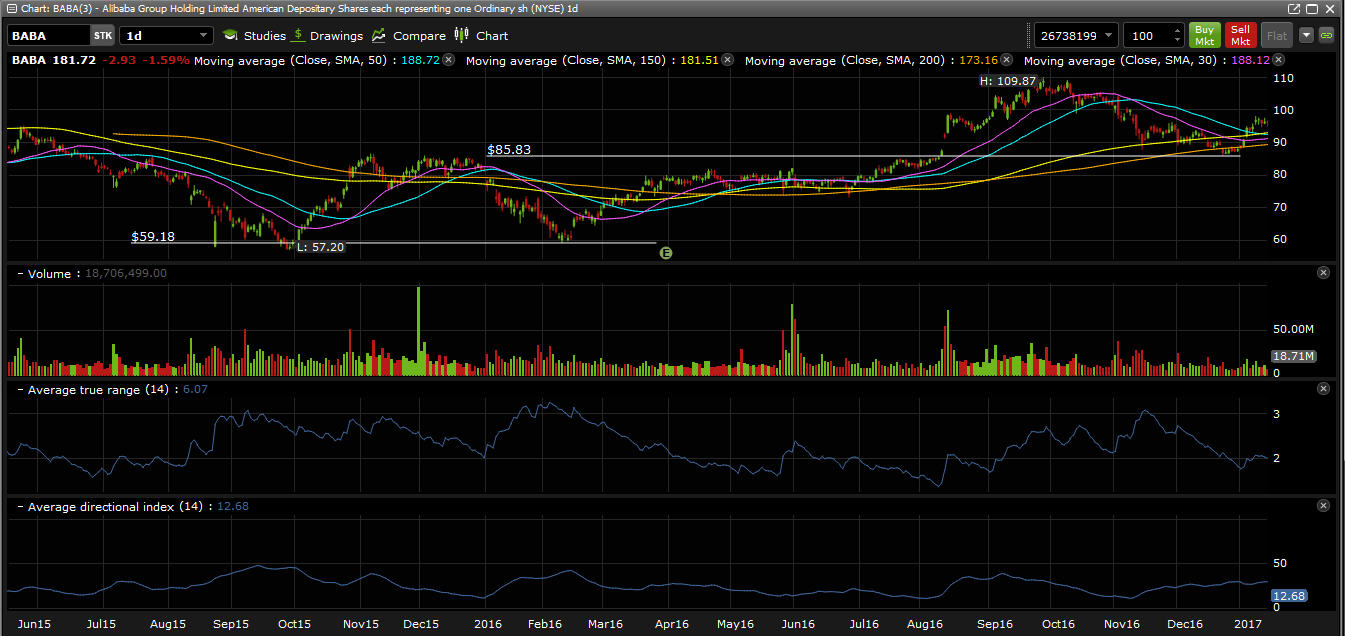Screen dimensions: 1345x636
Task: Click the 2016 date axis label
Action: coord(486,625)
